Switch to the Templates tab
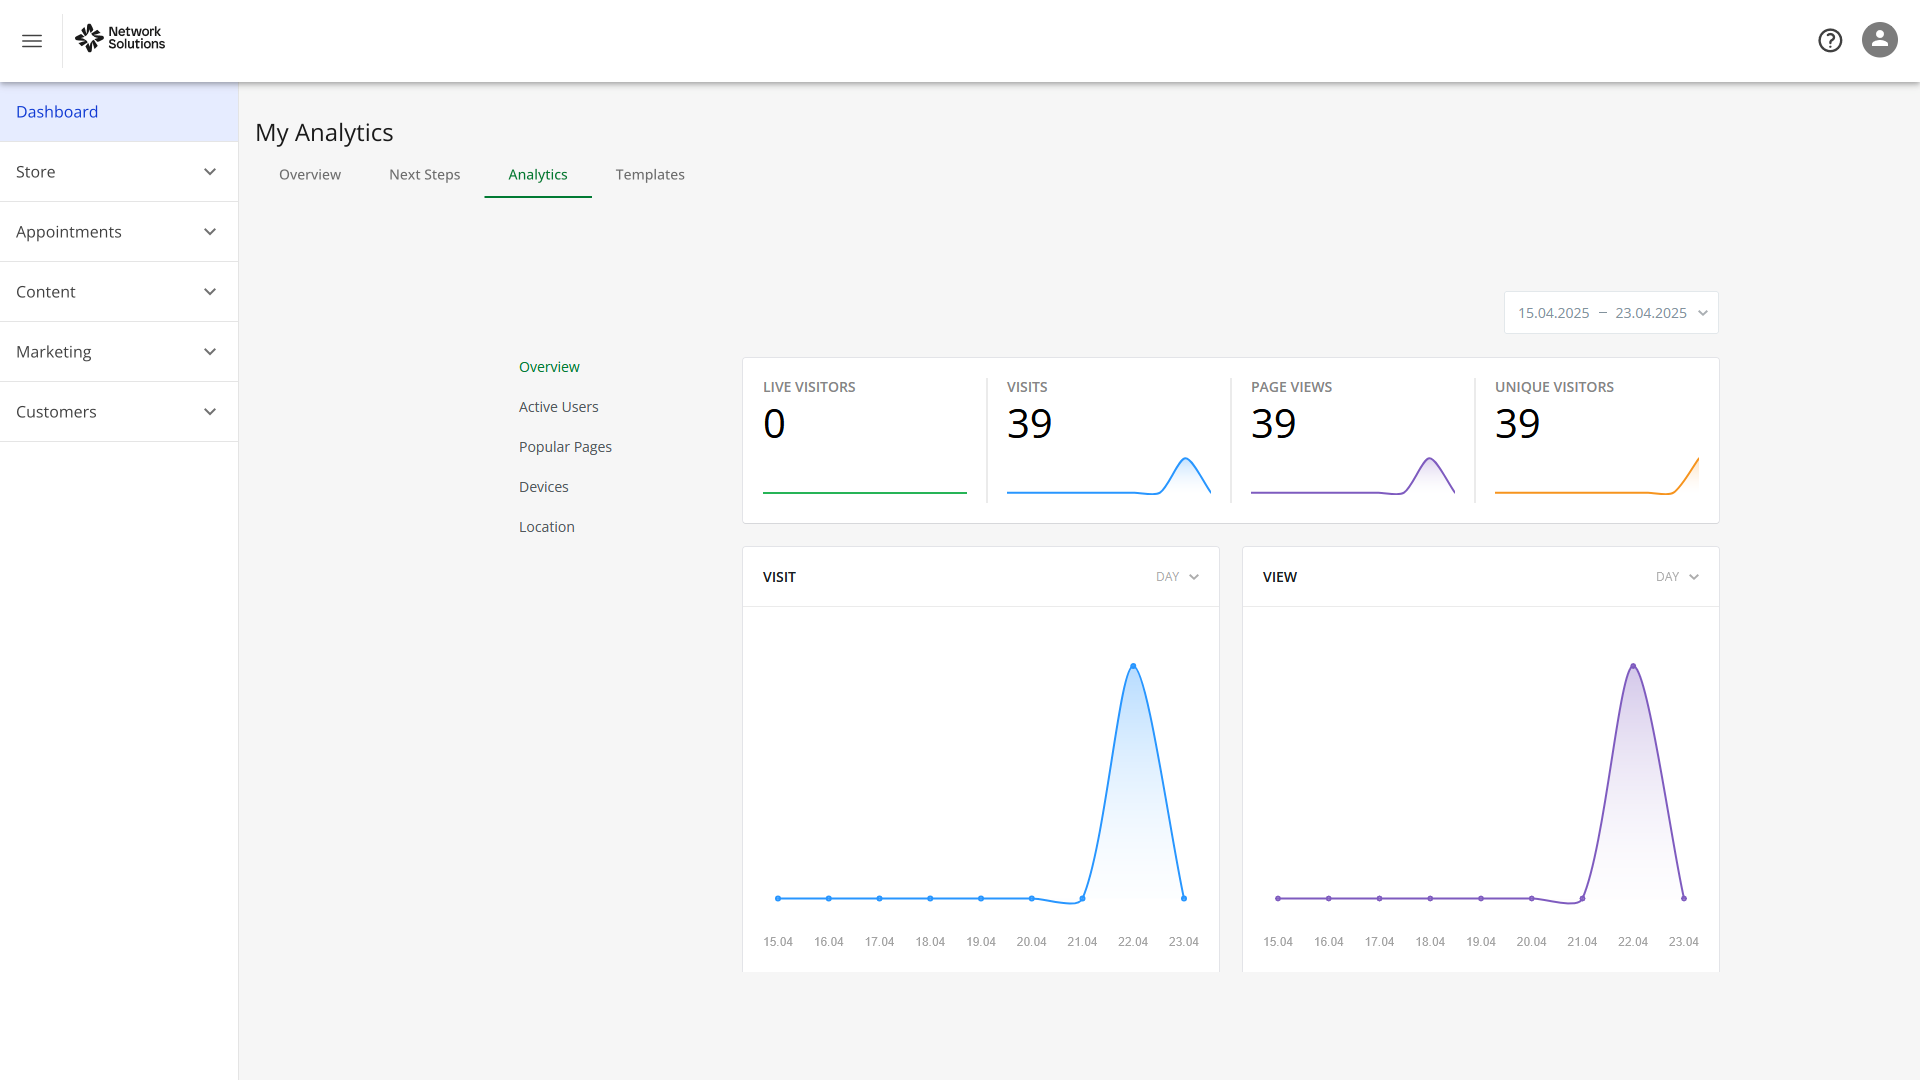 650,175
